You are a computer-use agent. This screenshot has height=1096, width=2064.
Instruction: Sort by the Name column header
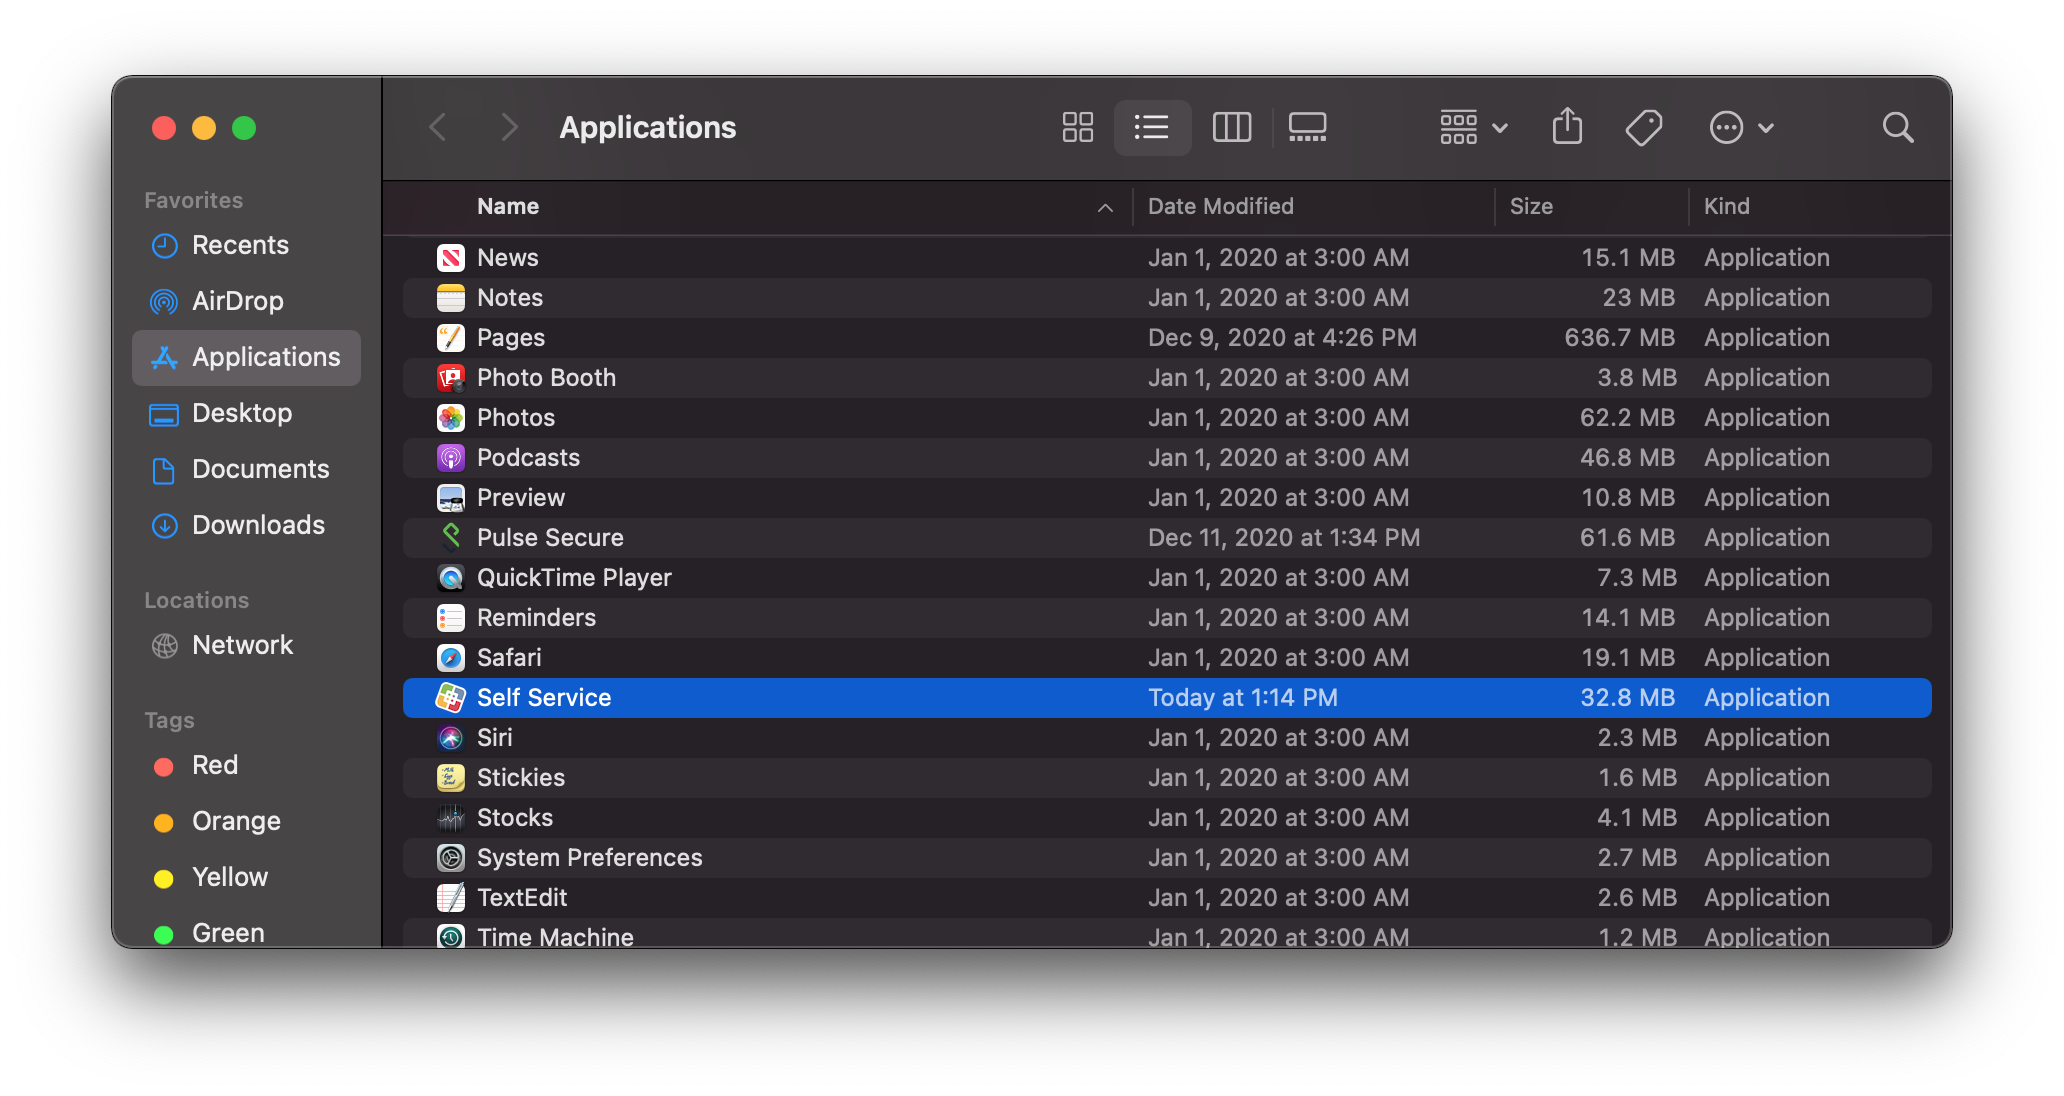click(x=508, y=206)
